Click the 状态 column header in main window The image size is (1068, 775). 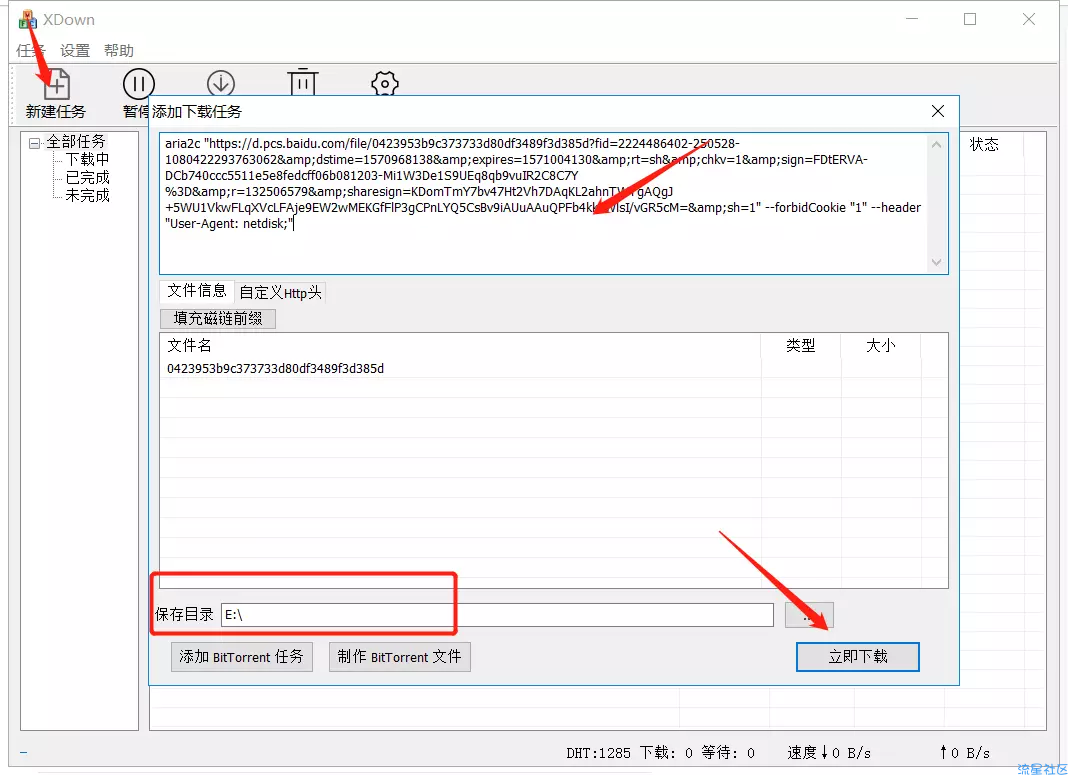[984, 144]
